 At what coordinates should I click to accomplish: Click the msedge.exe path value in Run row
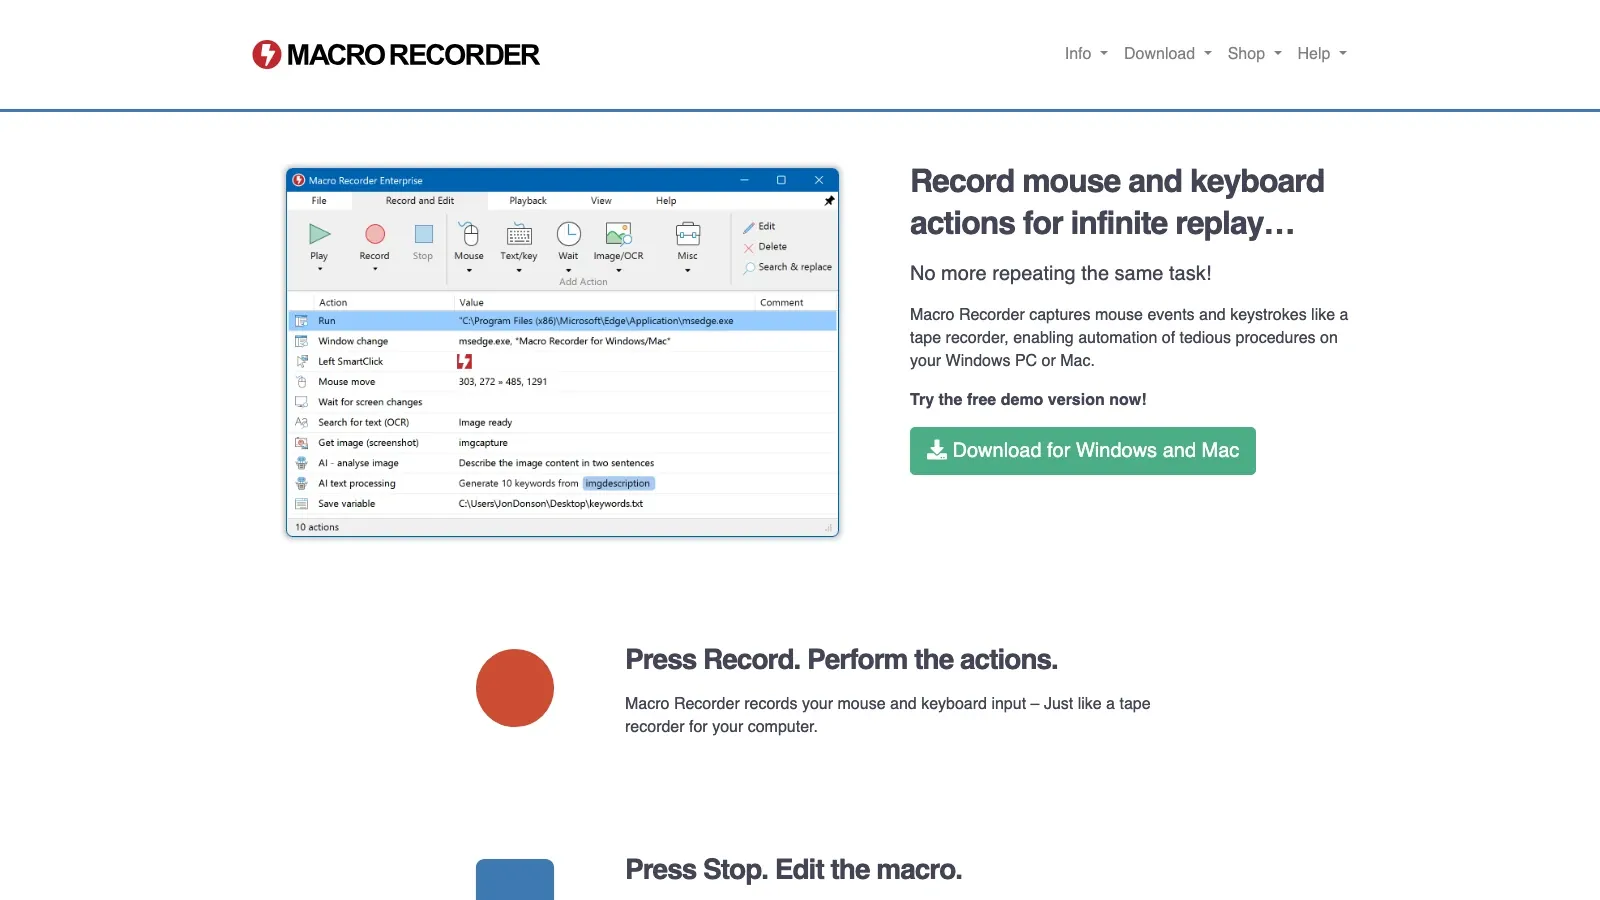click(x=596, y=321)
